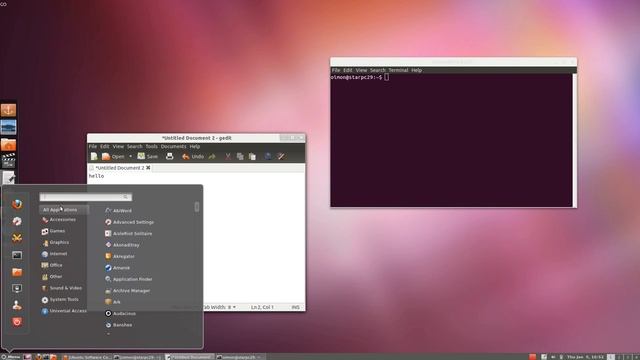Viewport: 640px width, 360px height.
Task: Launch Audacious from the application list
Action: (120, 313)
